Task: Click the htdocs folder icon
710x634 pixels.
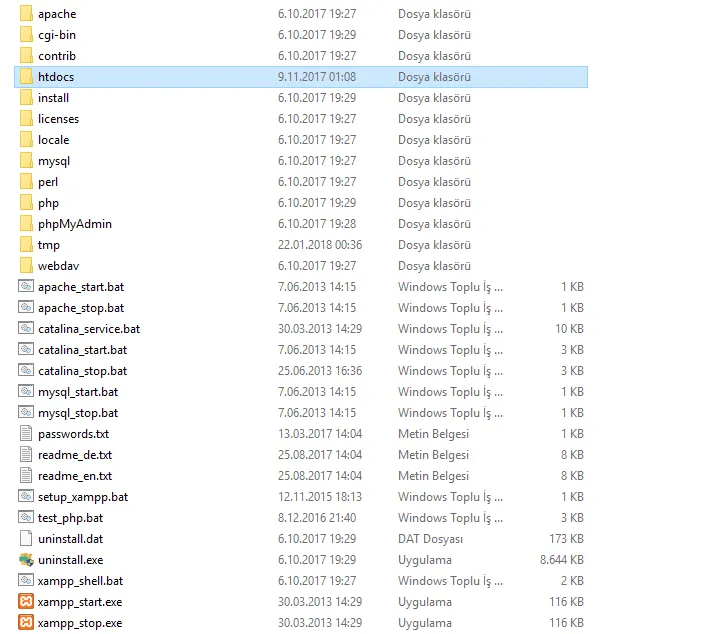Action: [x=26, y=77]
